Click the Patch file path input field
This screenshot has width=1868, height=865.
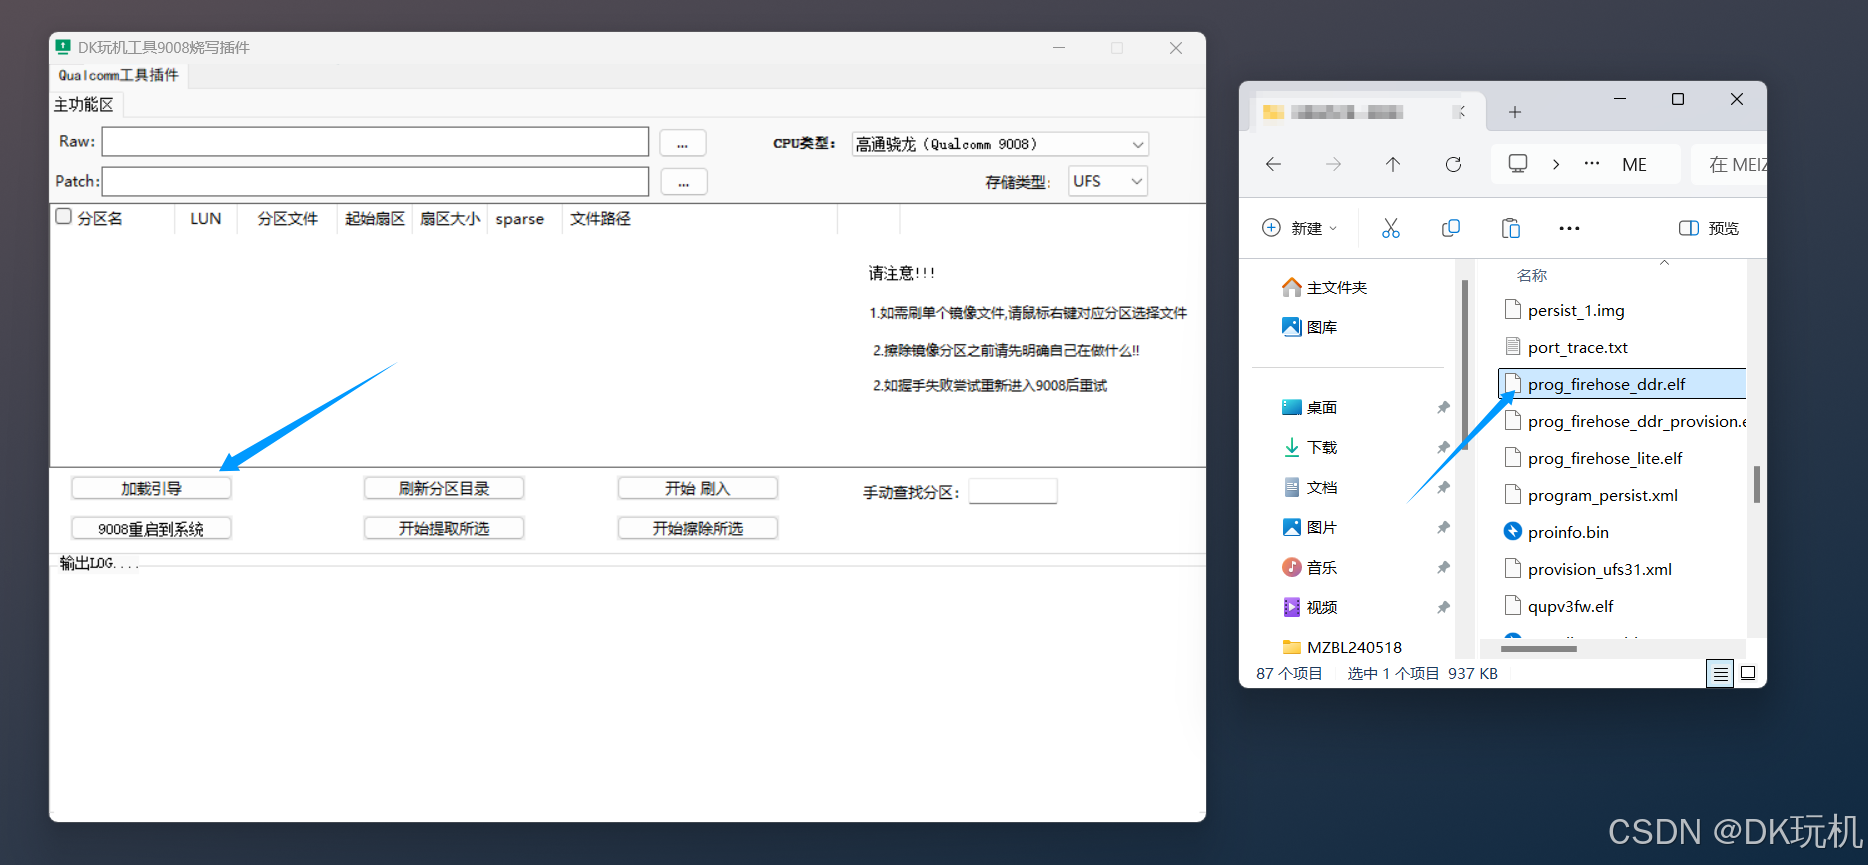click(x=375, y=181)
